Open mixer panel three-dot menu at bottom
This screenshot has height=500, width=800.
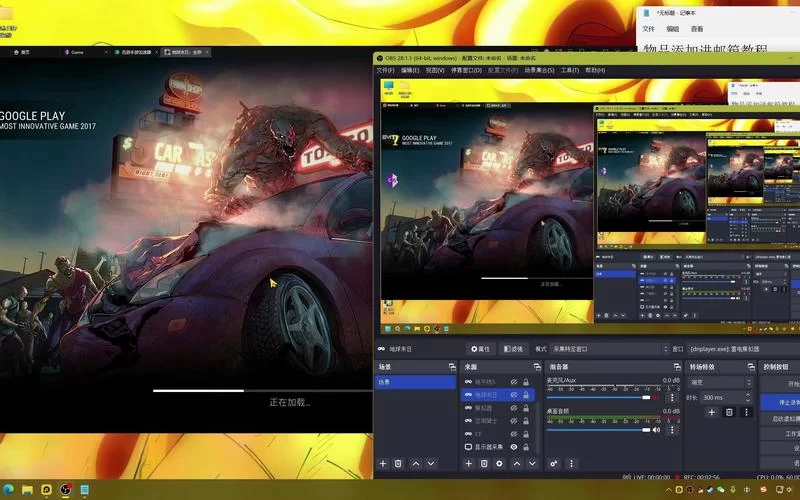pos(571,463)
